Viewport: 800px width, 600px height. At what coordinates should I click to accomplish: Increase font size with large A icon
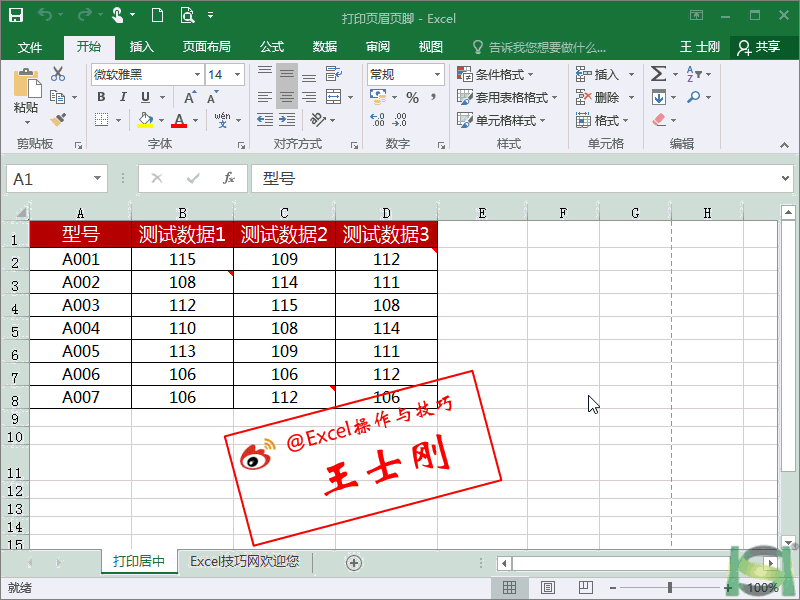(x=190, y=97)
